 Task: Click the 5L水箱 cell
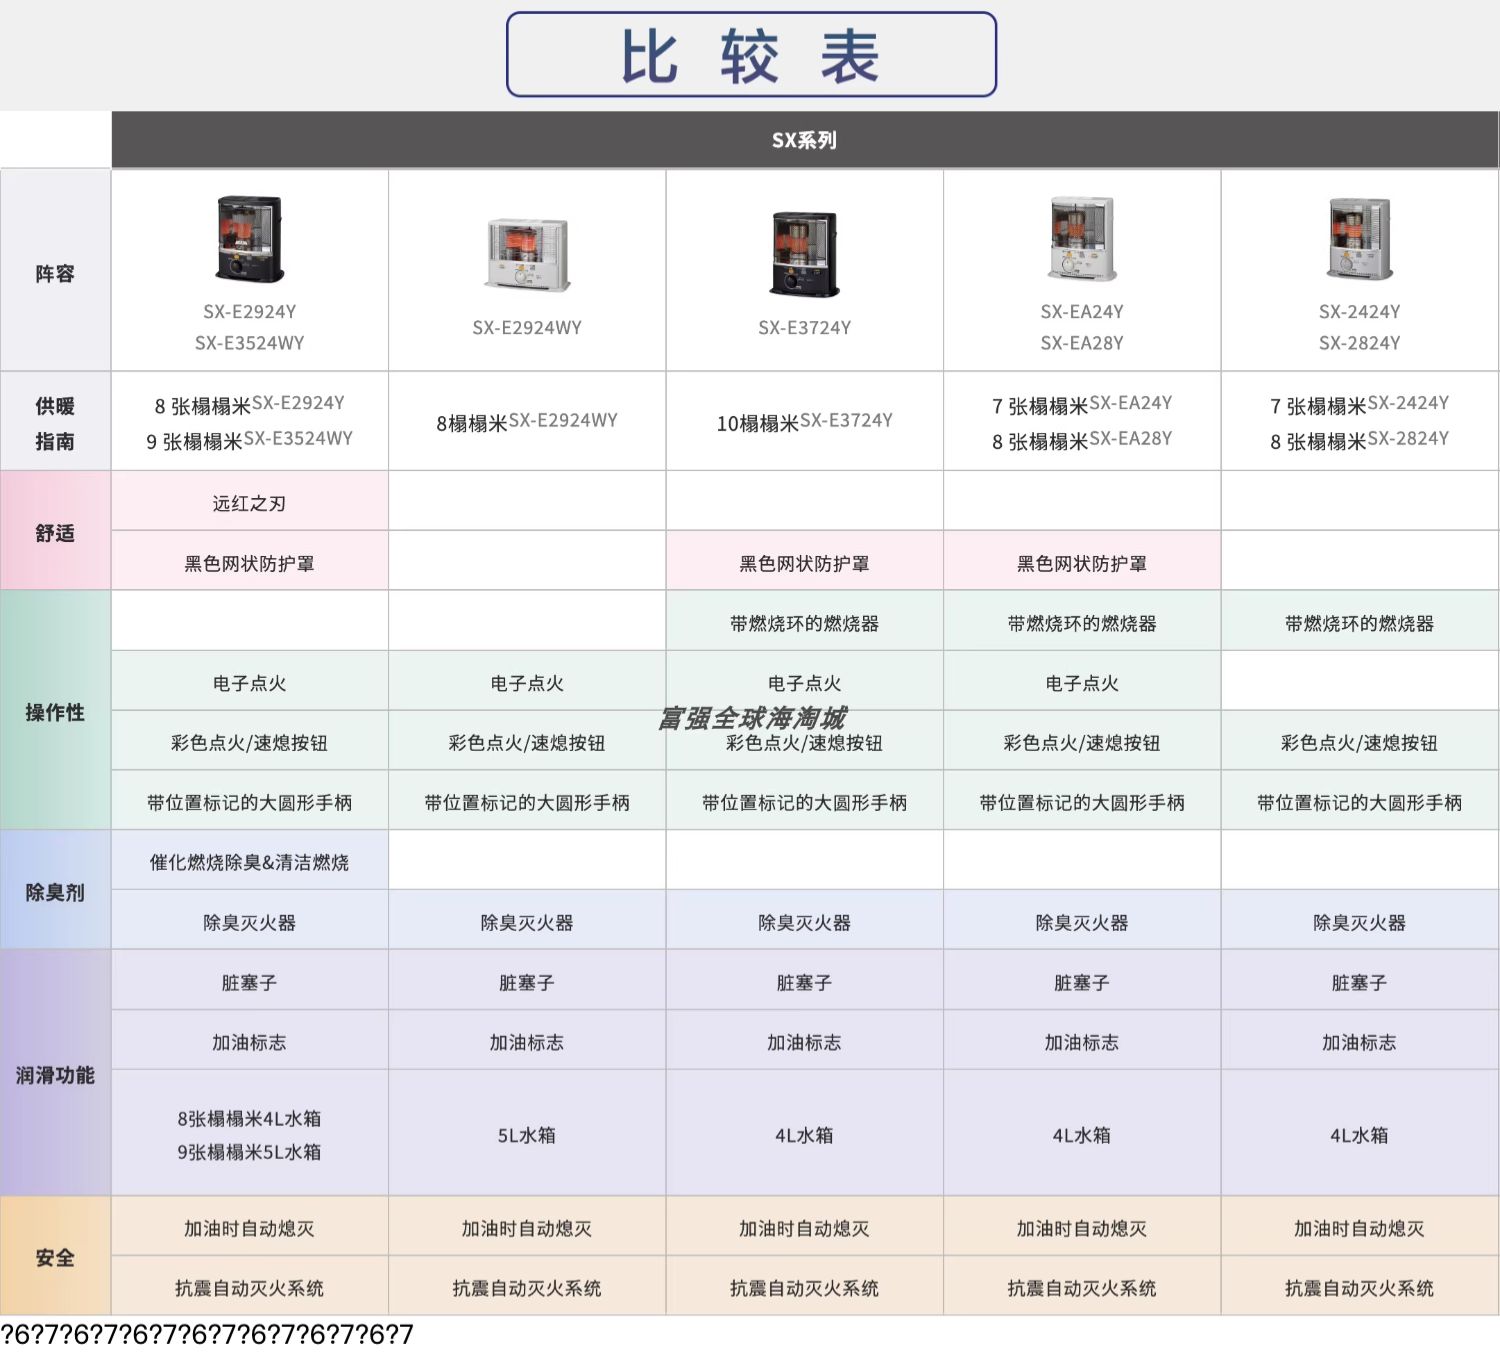click(527, 1135)
